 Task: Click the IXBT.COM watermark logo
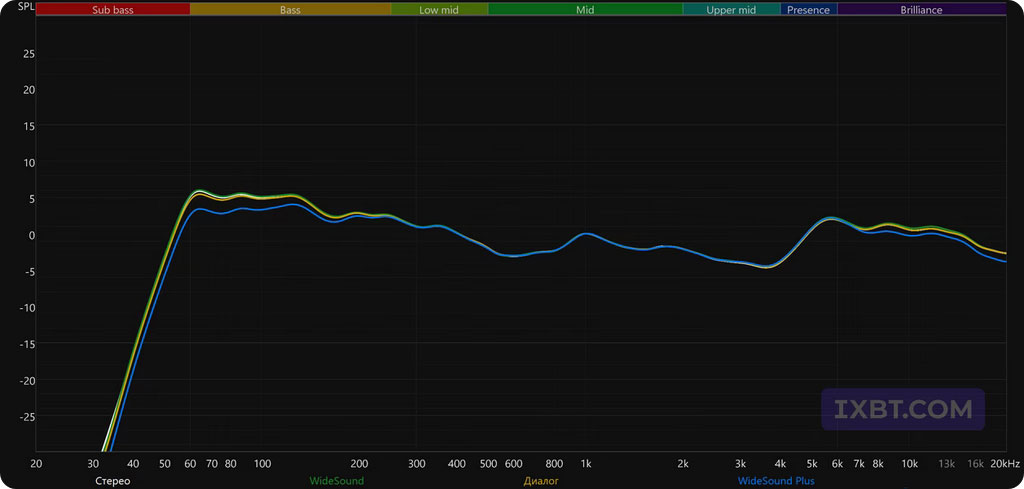pos(903,409)
